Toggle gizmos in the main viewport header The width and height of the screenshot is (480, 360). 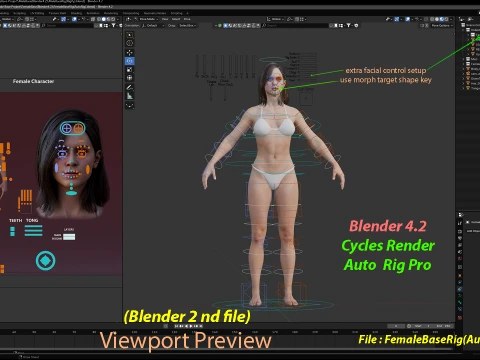tap(396, 19)
